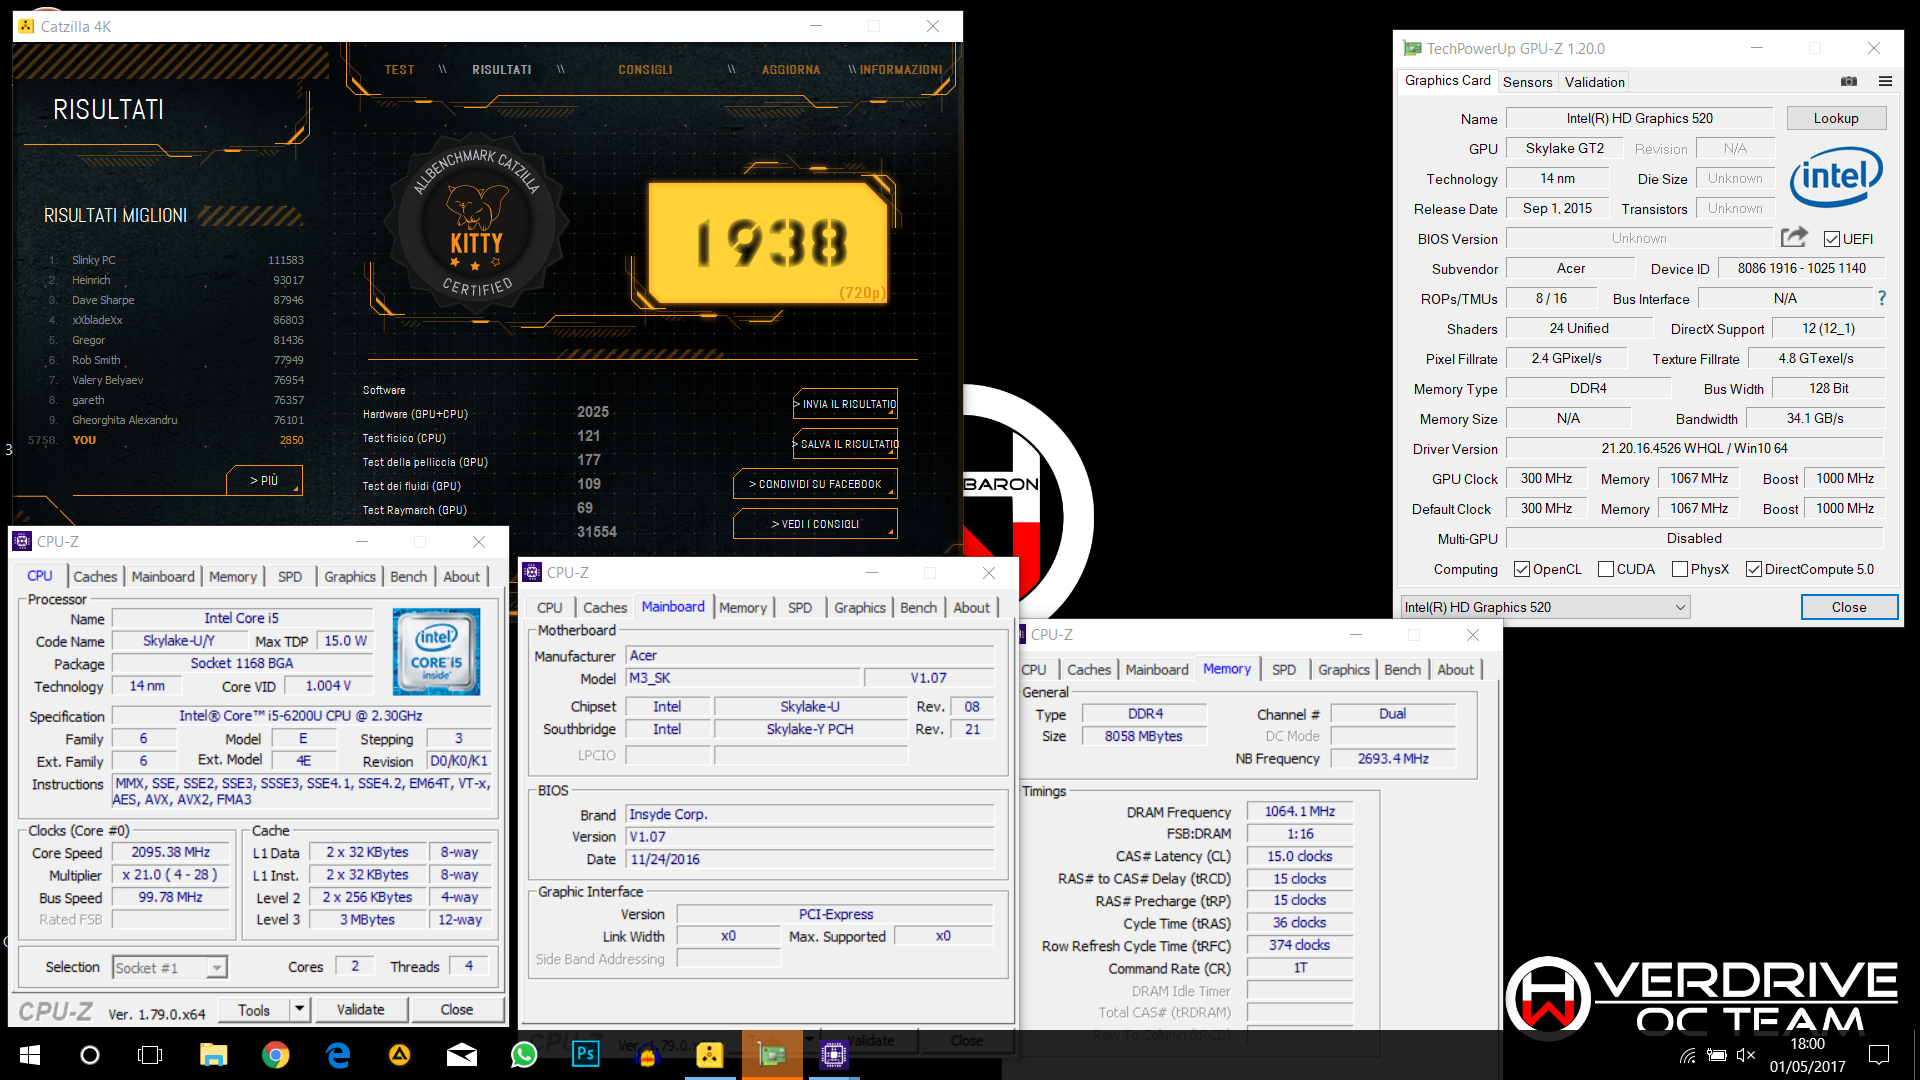The height and width of the screenshot is (1080, 1920).
Task: Open the Windows Start menu
Action: (30, 1055)
